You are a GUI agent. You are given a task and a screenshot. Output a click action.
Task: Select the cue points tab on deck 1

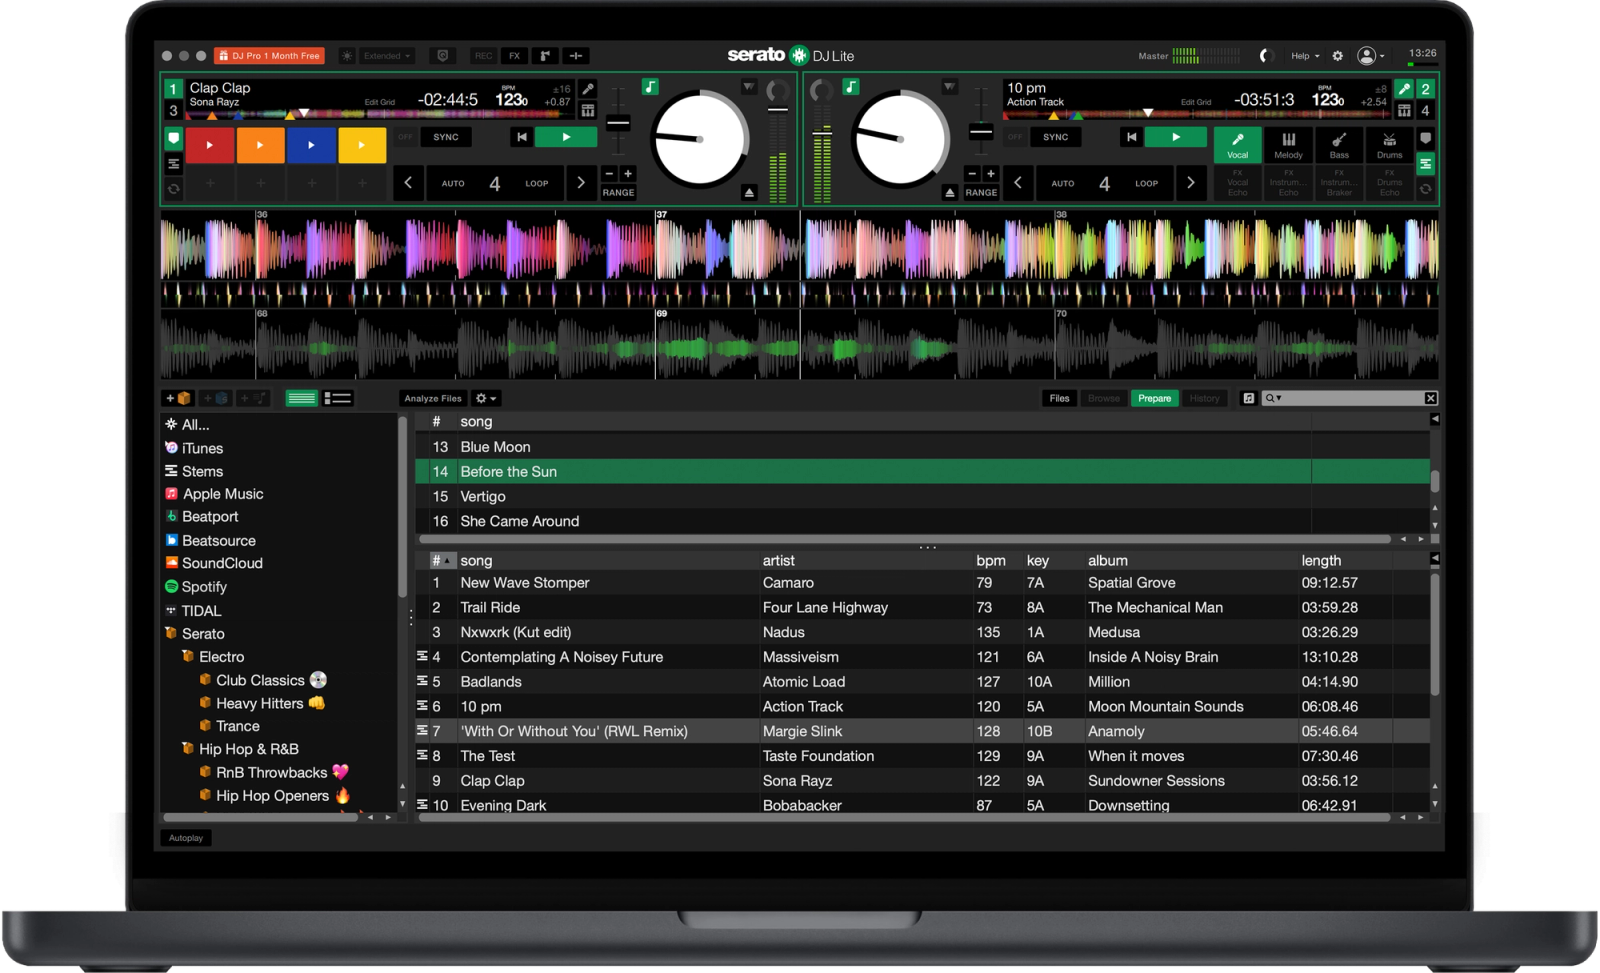point(173,138)
